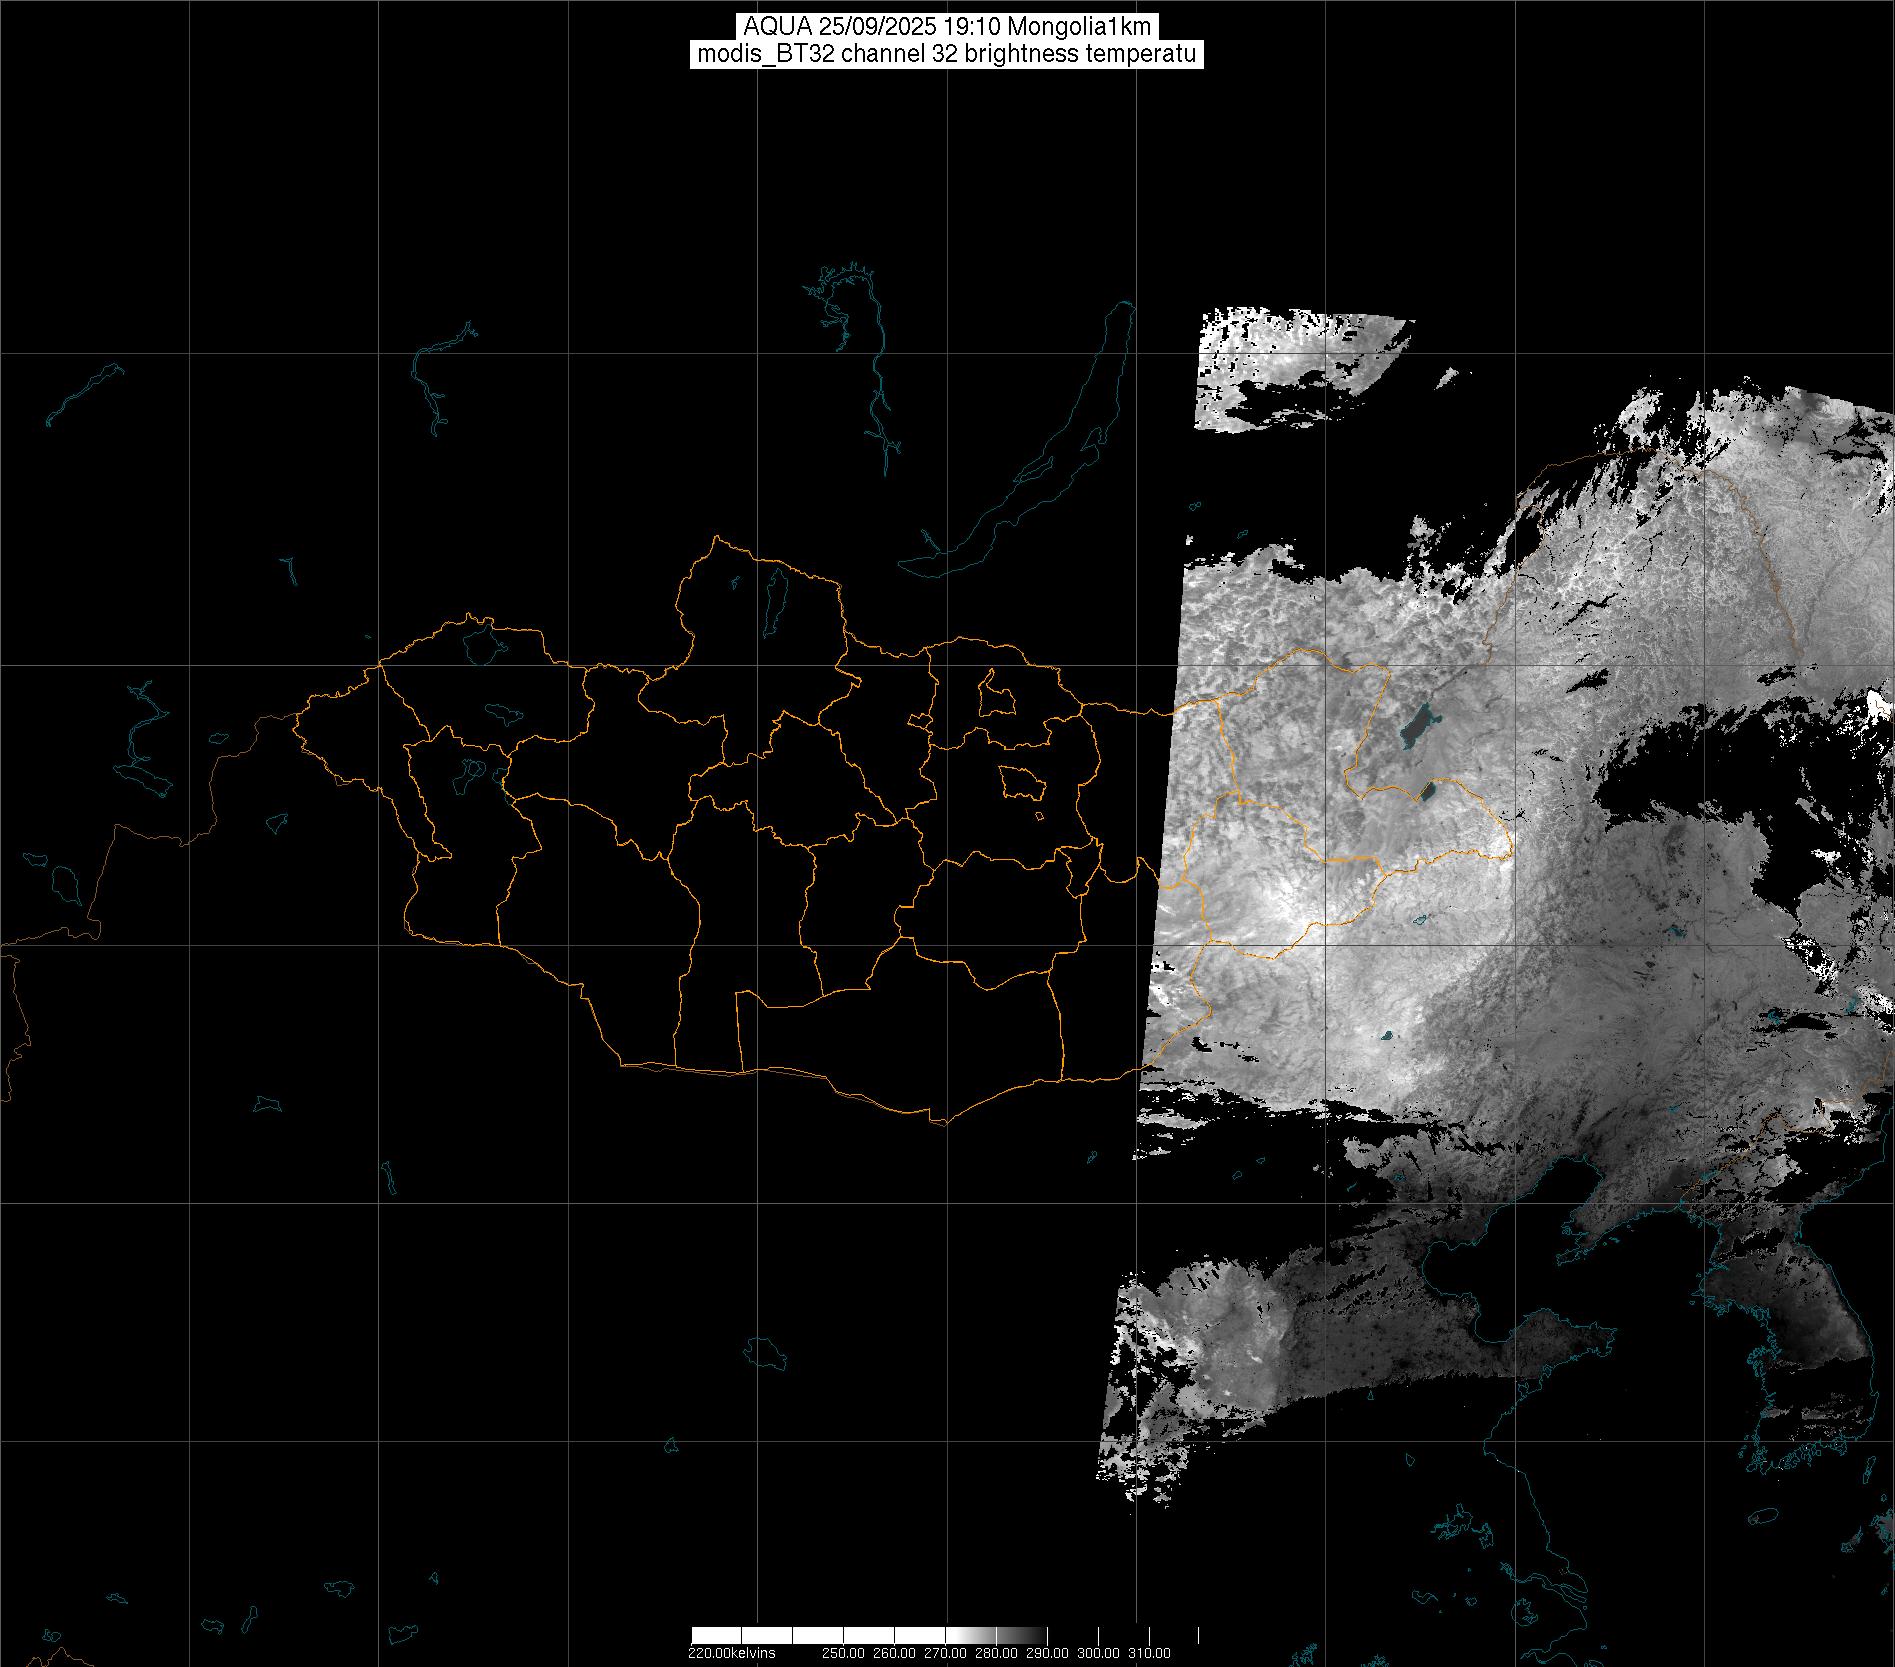Click the "250.00" scale label

tap(844, 1653)
